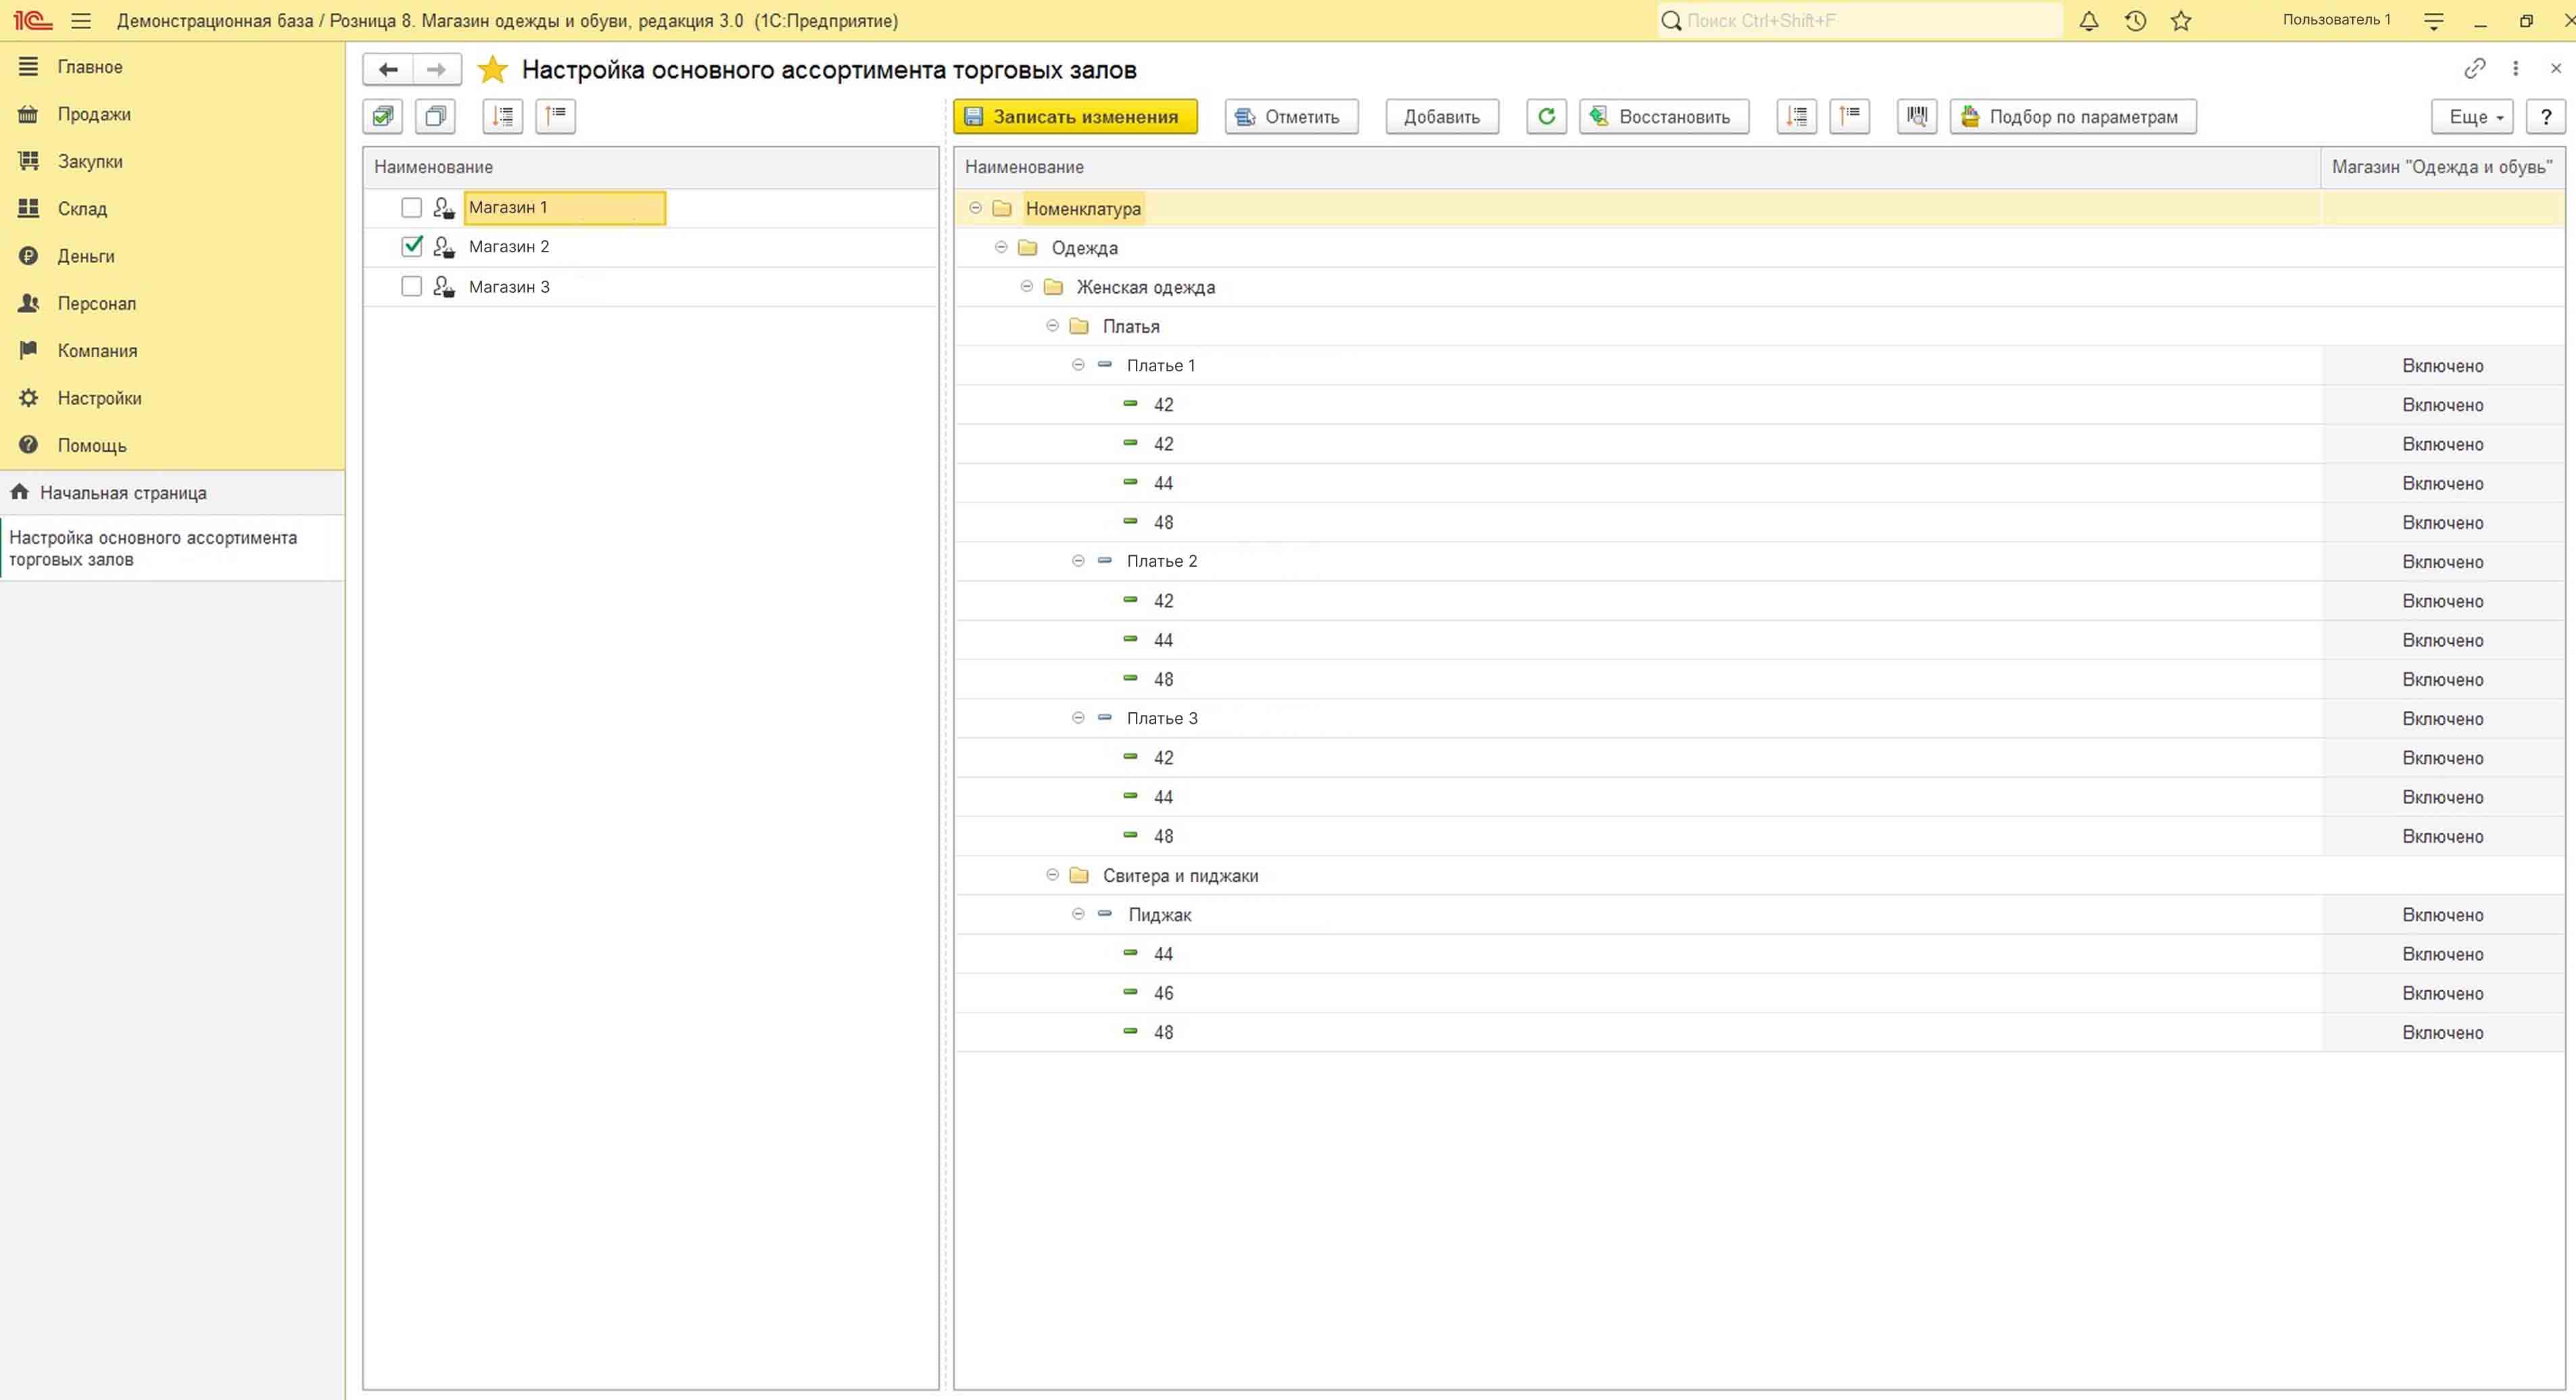Open notifications bell icon
The width and height of the screenshot is (2576, 1400).
coord(2089,20)
